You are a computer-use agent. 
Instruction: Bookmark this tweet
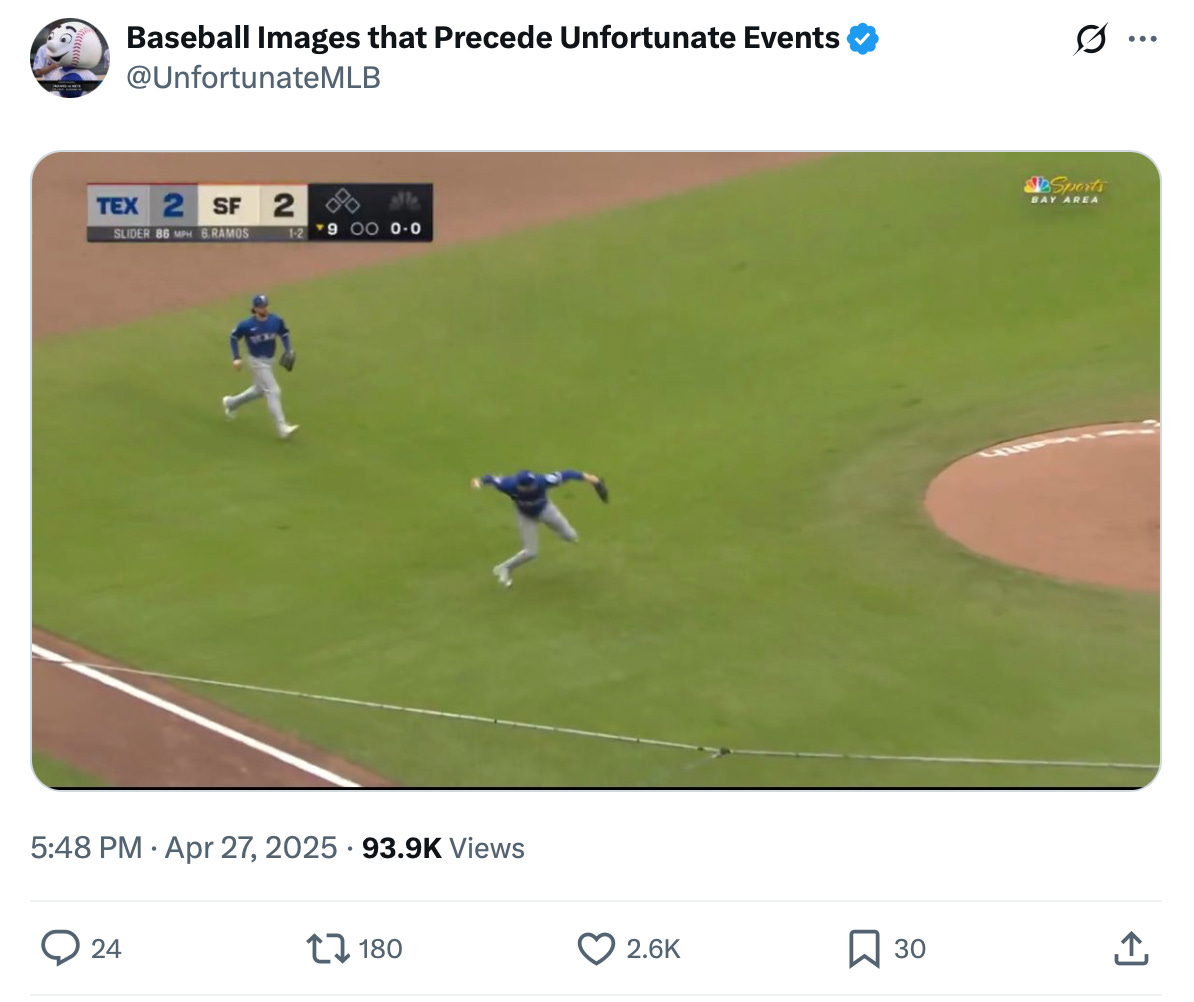tap(864, 949)
